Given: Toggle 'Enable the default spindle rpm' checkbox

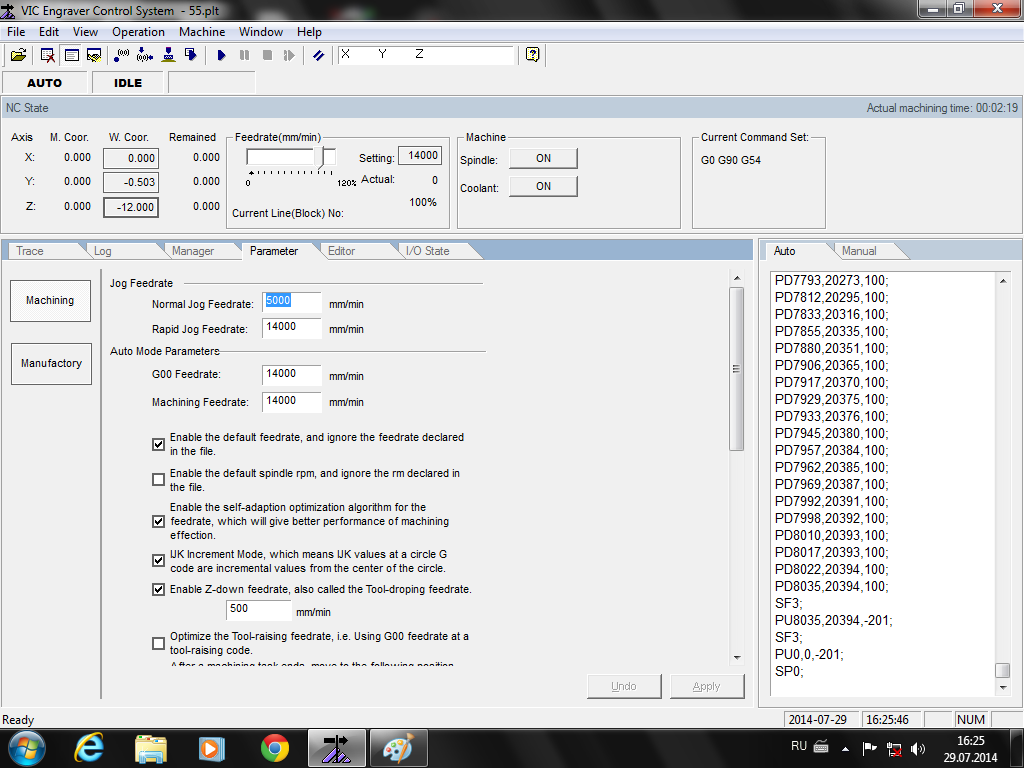Looking at the screenshot, I should pyautogui.click(x=158, y=480).
